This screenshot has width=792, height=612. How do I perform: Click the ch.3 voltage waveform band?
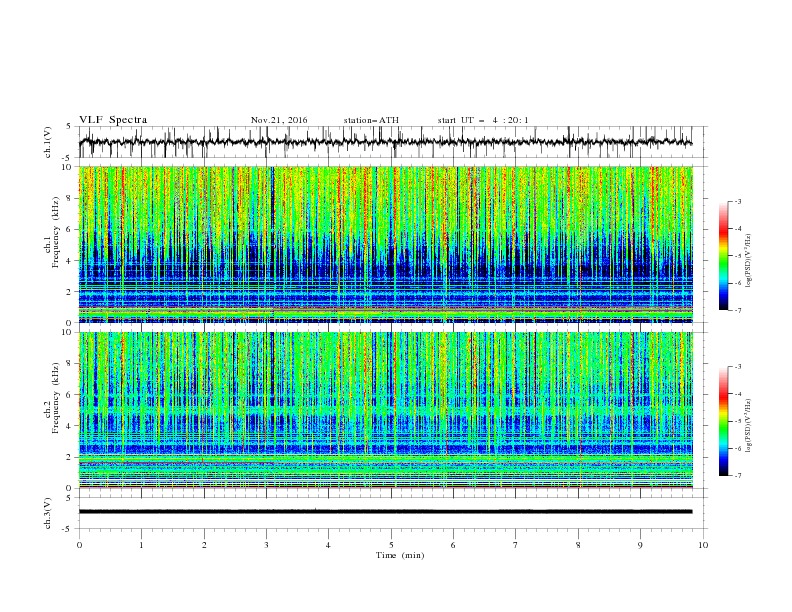[385, 512]
